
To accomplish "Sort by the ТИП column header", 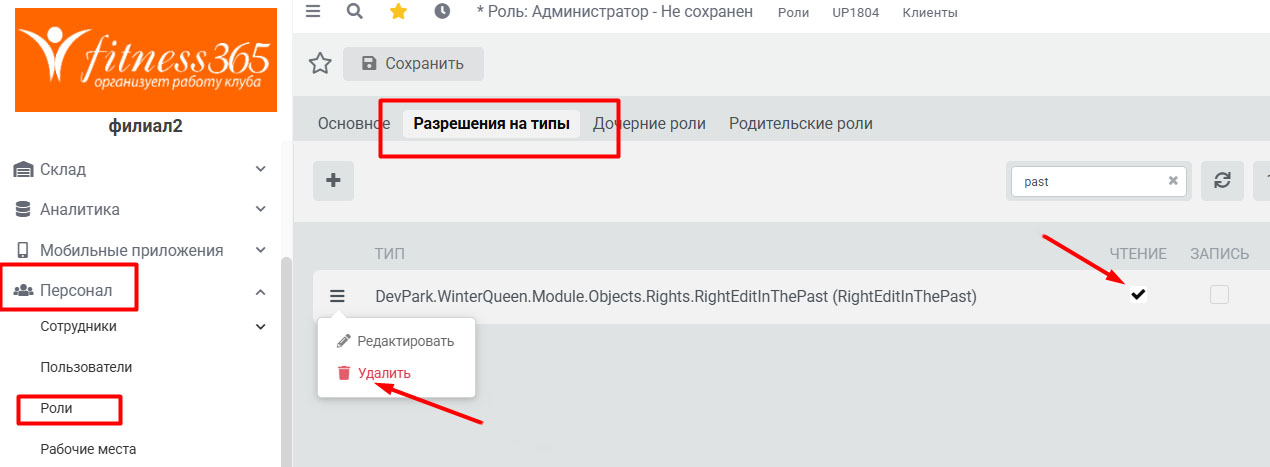I will point(390,254).
